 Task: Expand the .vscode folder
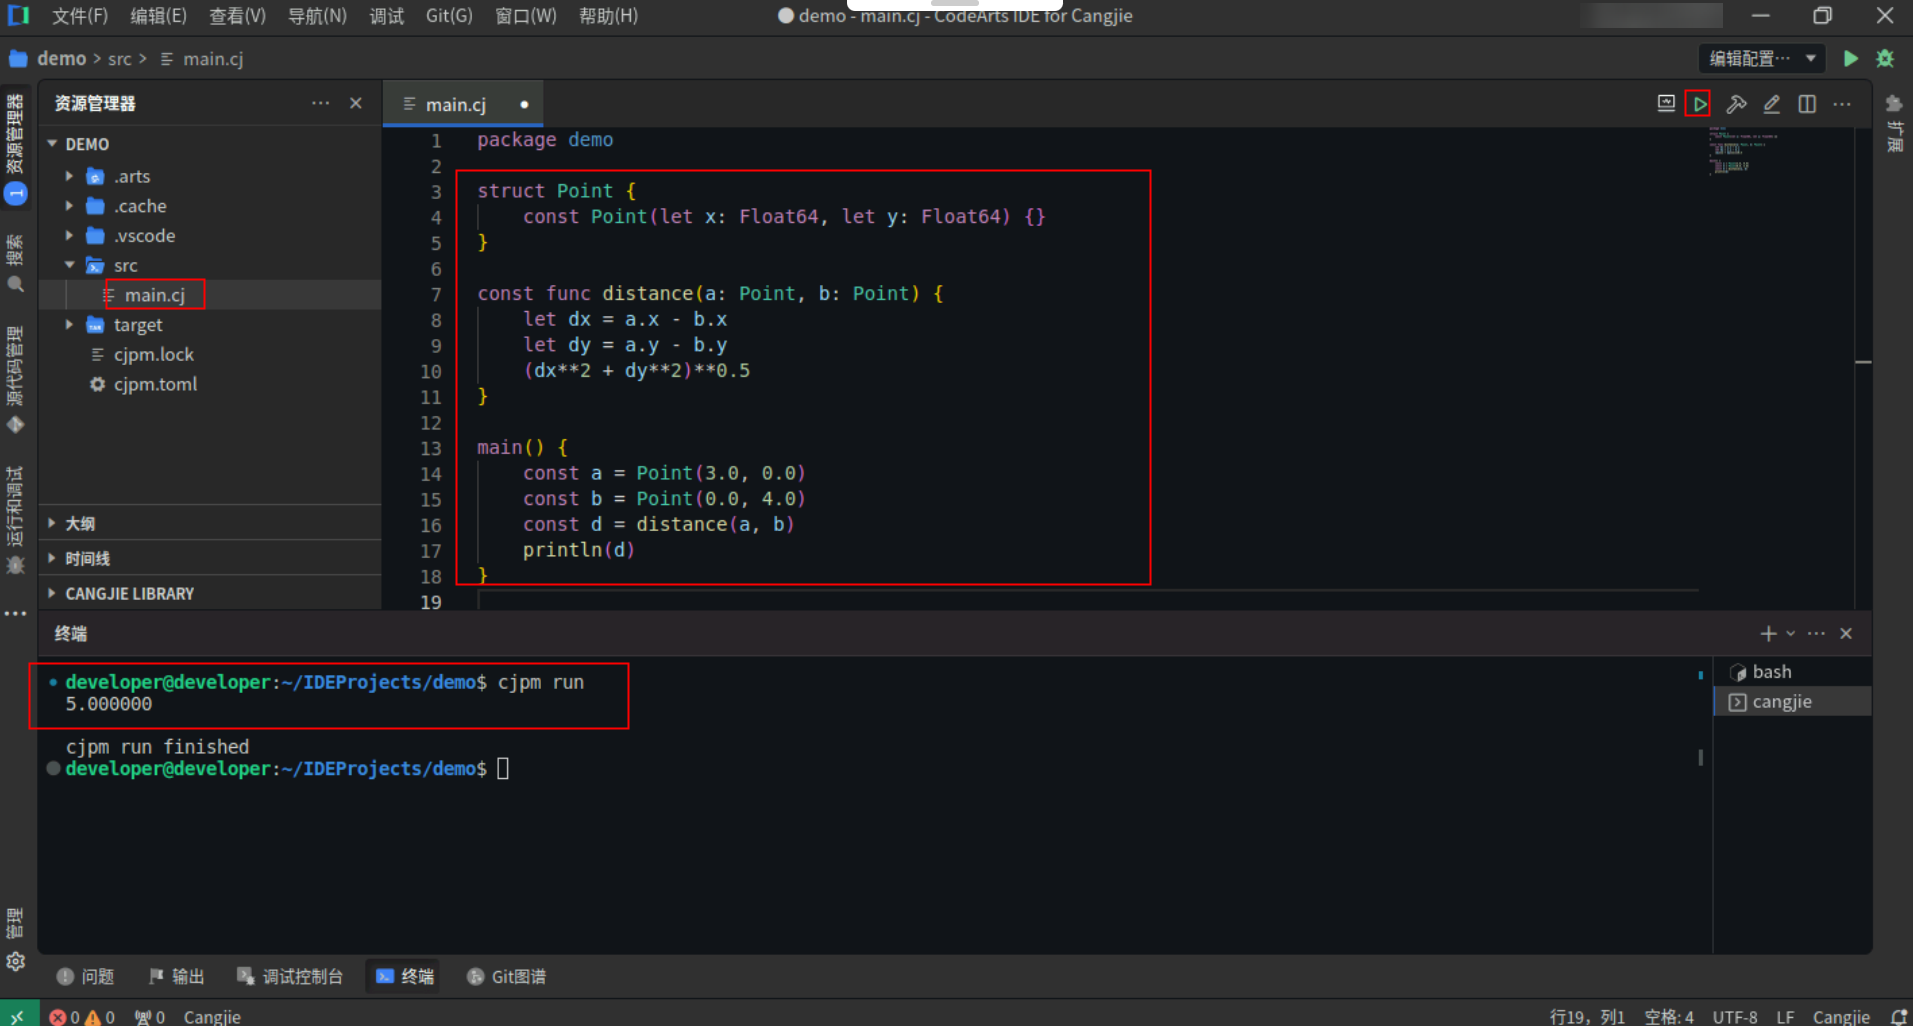click(144, 236)
